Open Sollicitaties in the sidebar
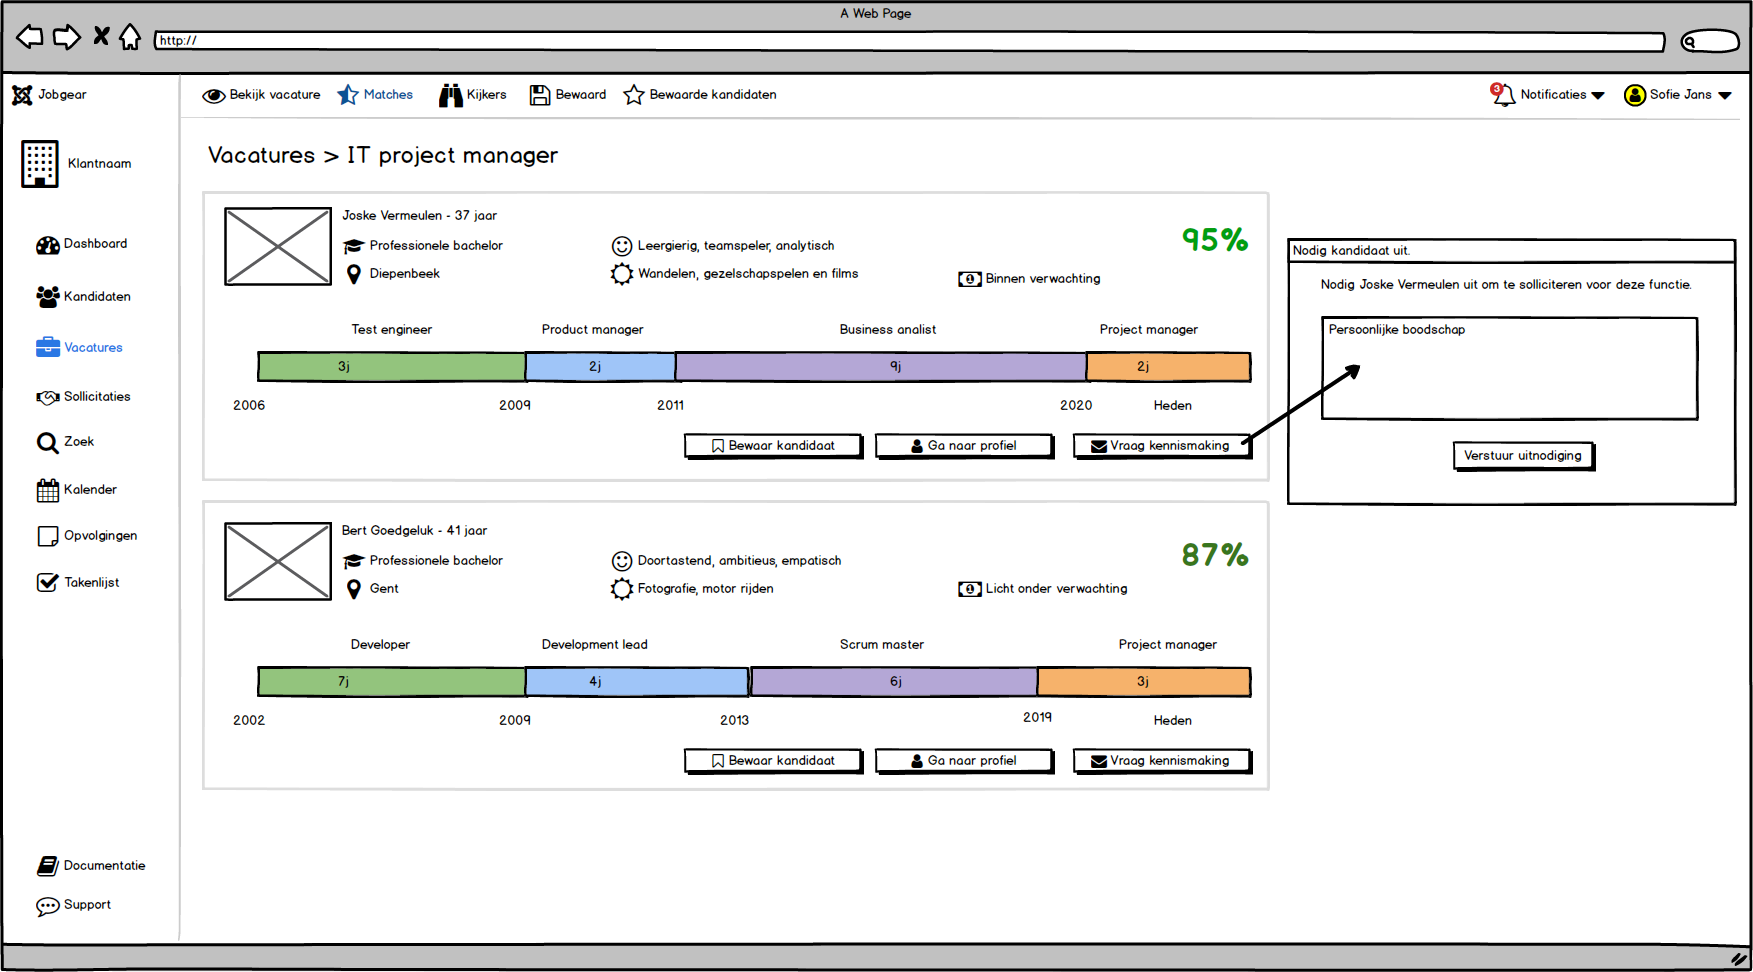1753x972 pixels. point(84,397)
